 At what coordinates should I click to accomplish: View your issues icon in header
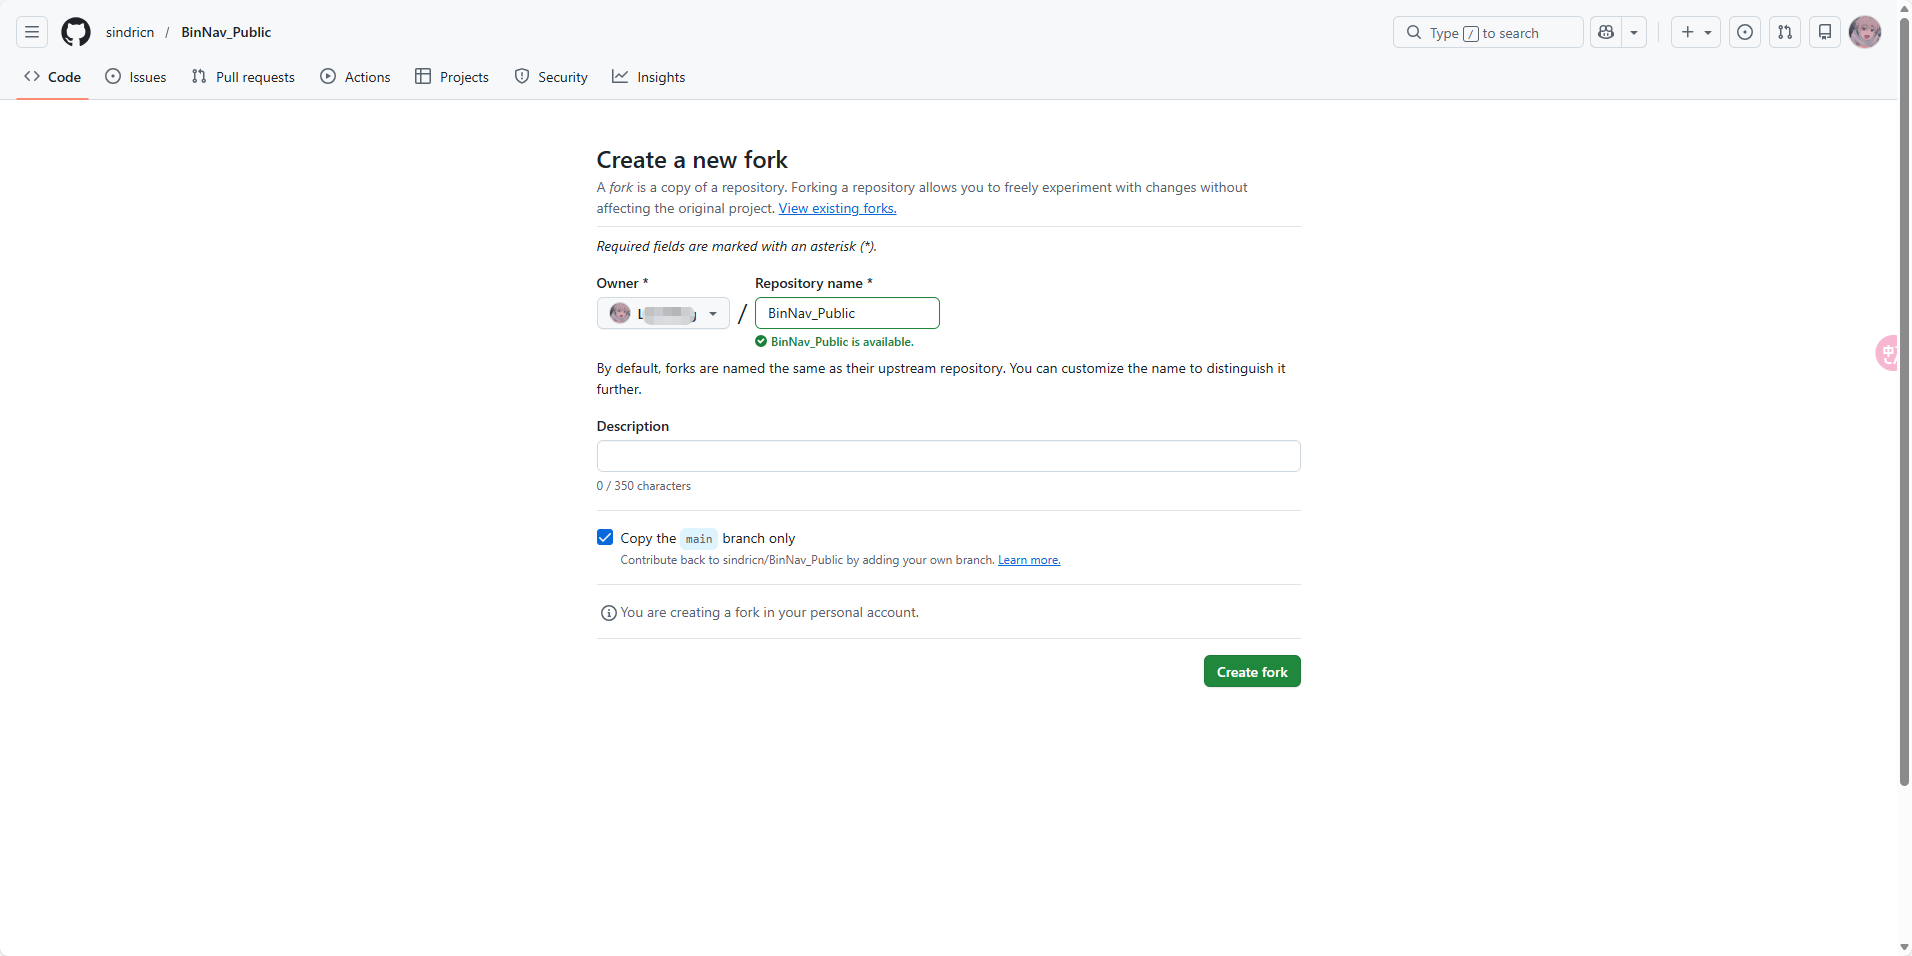pyautogui.click(x=1745, y=32)
